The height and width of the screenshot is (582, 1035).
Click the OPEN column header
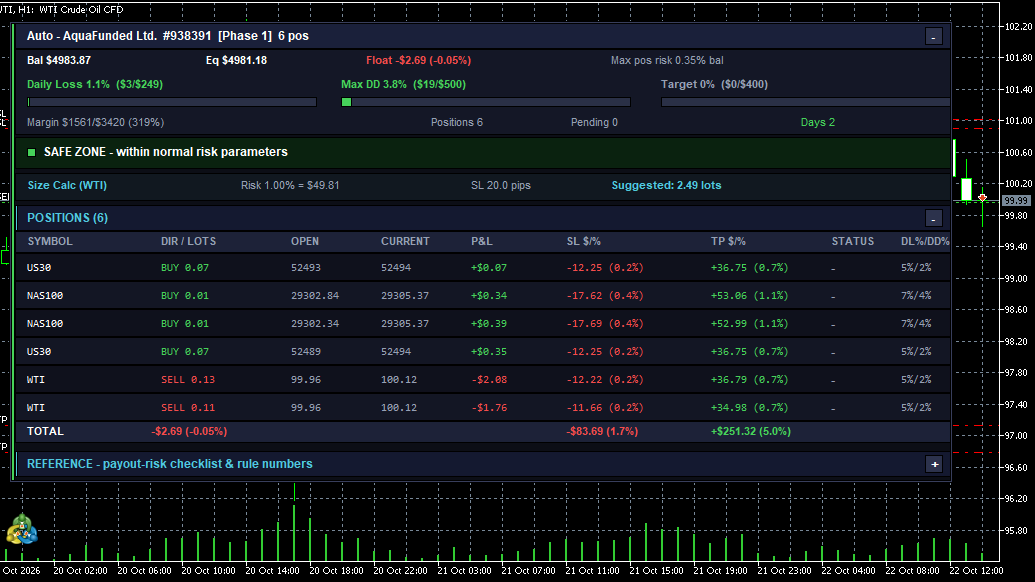pyautogui.click(x=305, y=242)
